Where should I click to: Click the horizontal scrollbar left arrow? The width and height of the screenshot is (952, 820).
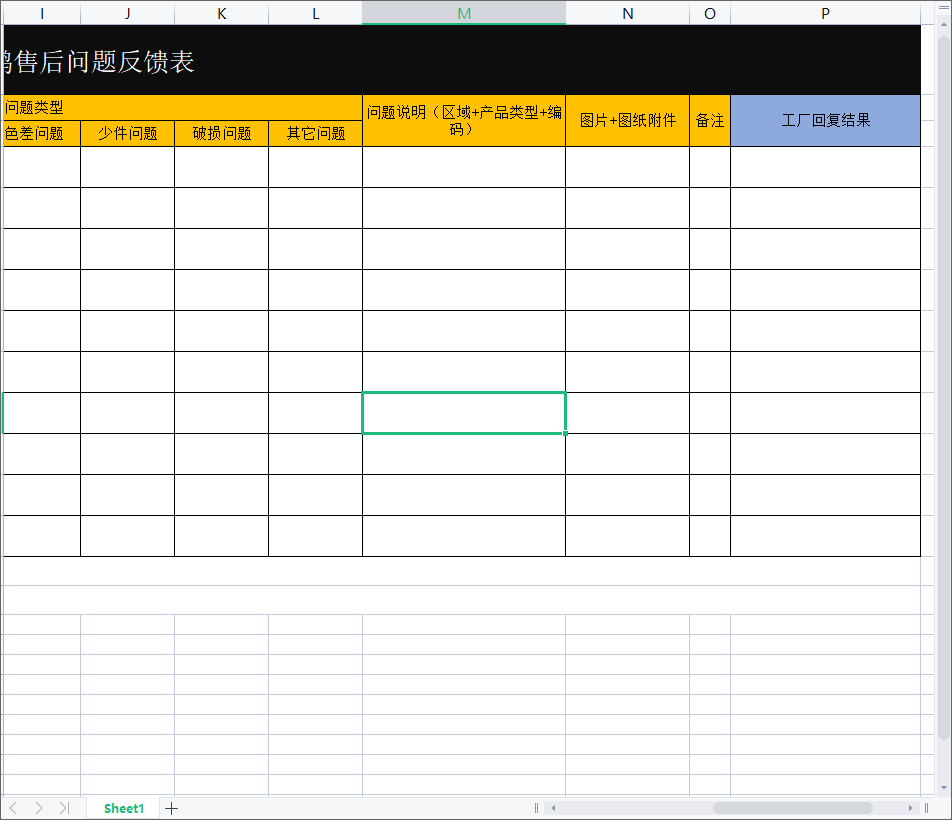pos(553,808)
